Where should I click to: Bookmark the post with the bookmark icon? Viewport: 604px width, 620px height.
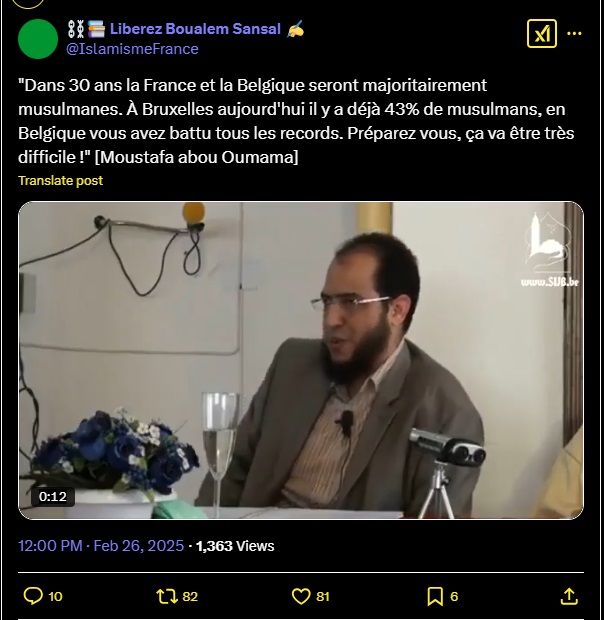tap(435, 596)
